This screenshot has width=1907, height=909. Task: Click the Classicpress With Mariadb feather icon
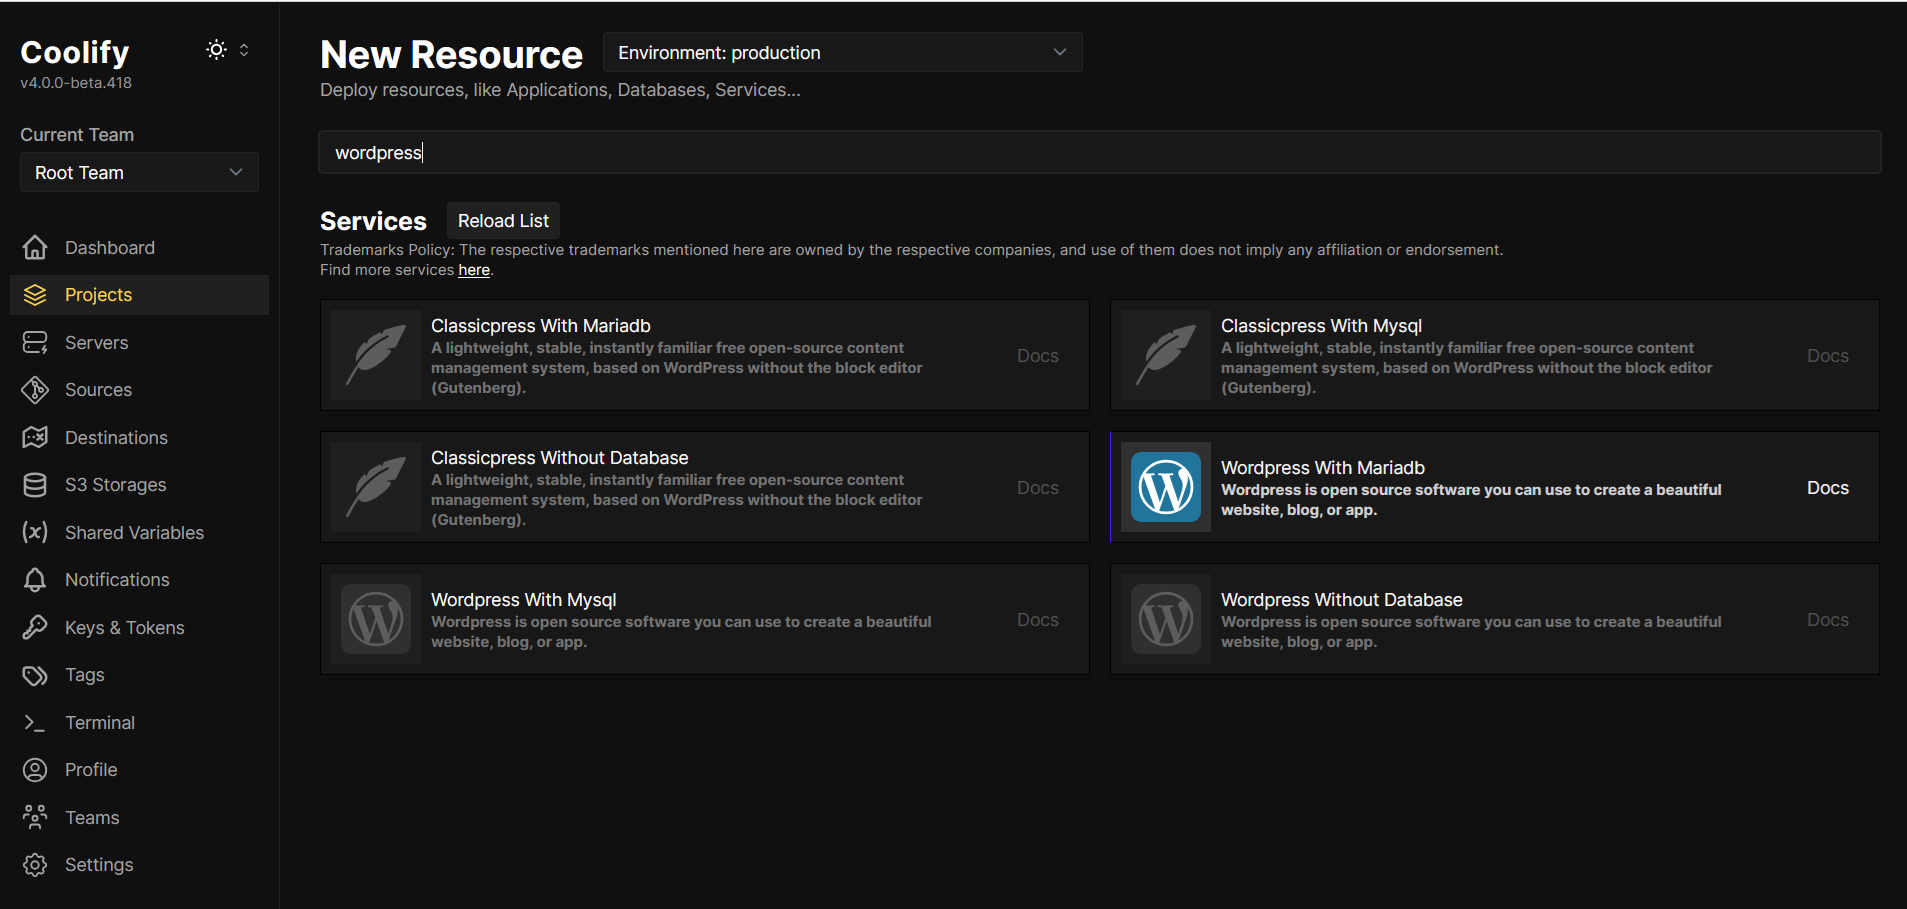point(376,355)
